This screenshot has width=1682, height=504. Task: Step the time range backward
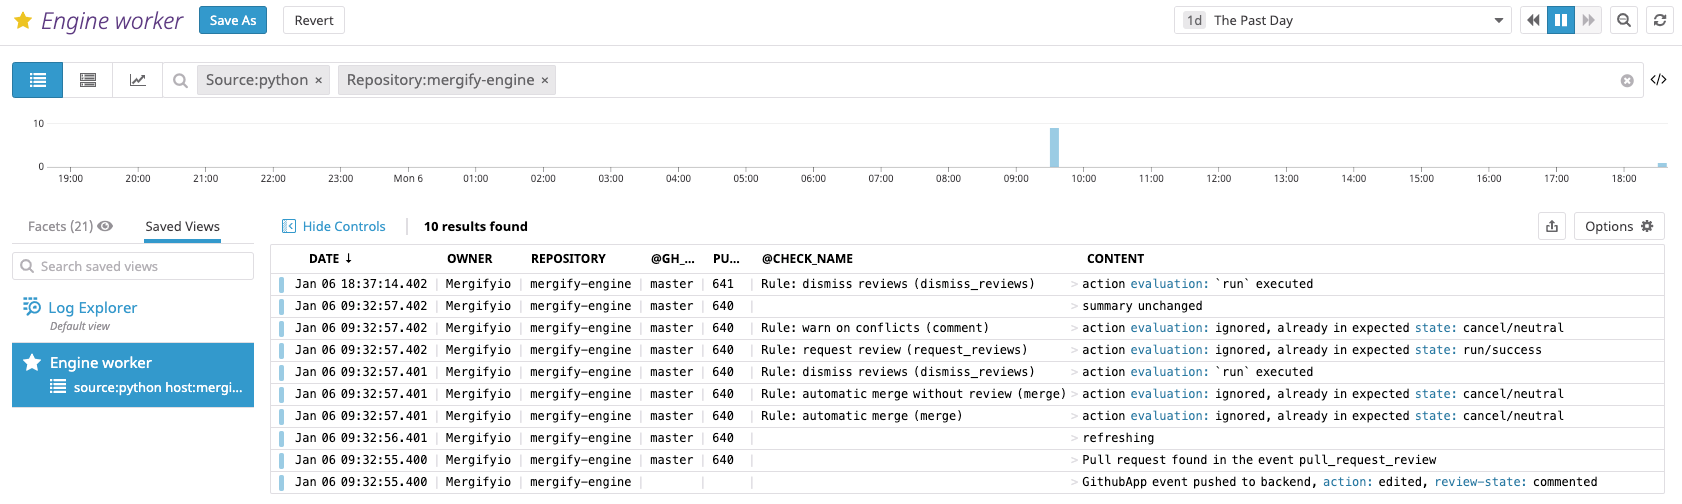click(1533, 20)
